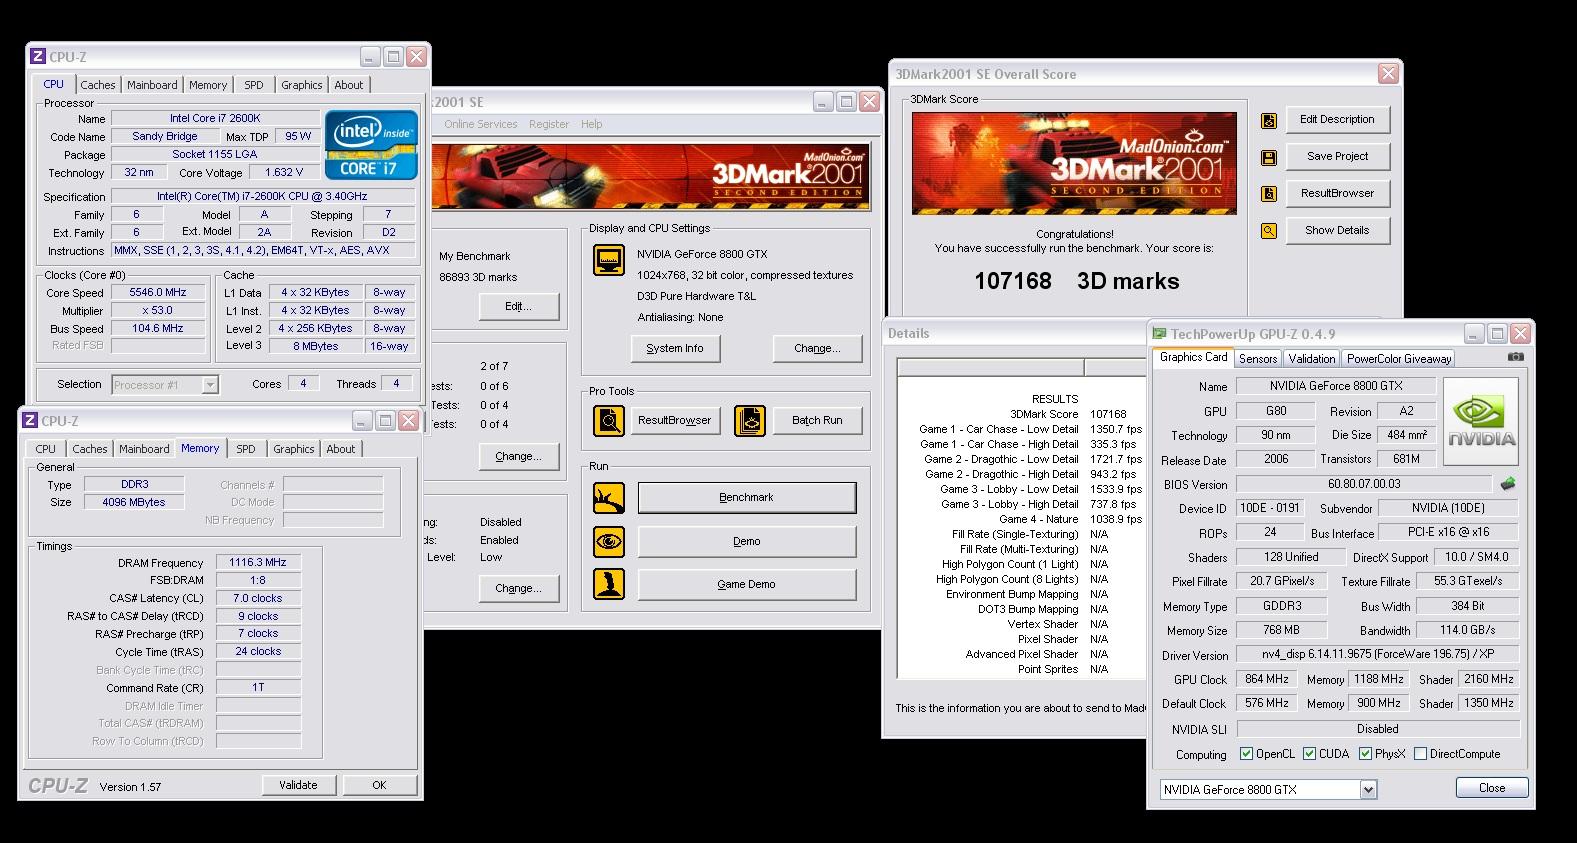Click the Batch Run button
The height and width of the screenshot is (843, 1577).
(817, 421)
